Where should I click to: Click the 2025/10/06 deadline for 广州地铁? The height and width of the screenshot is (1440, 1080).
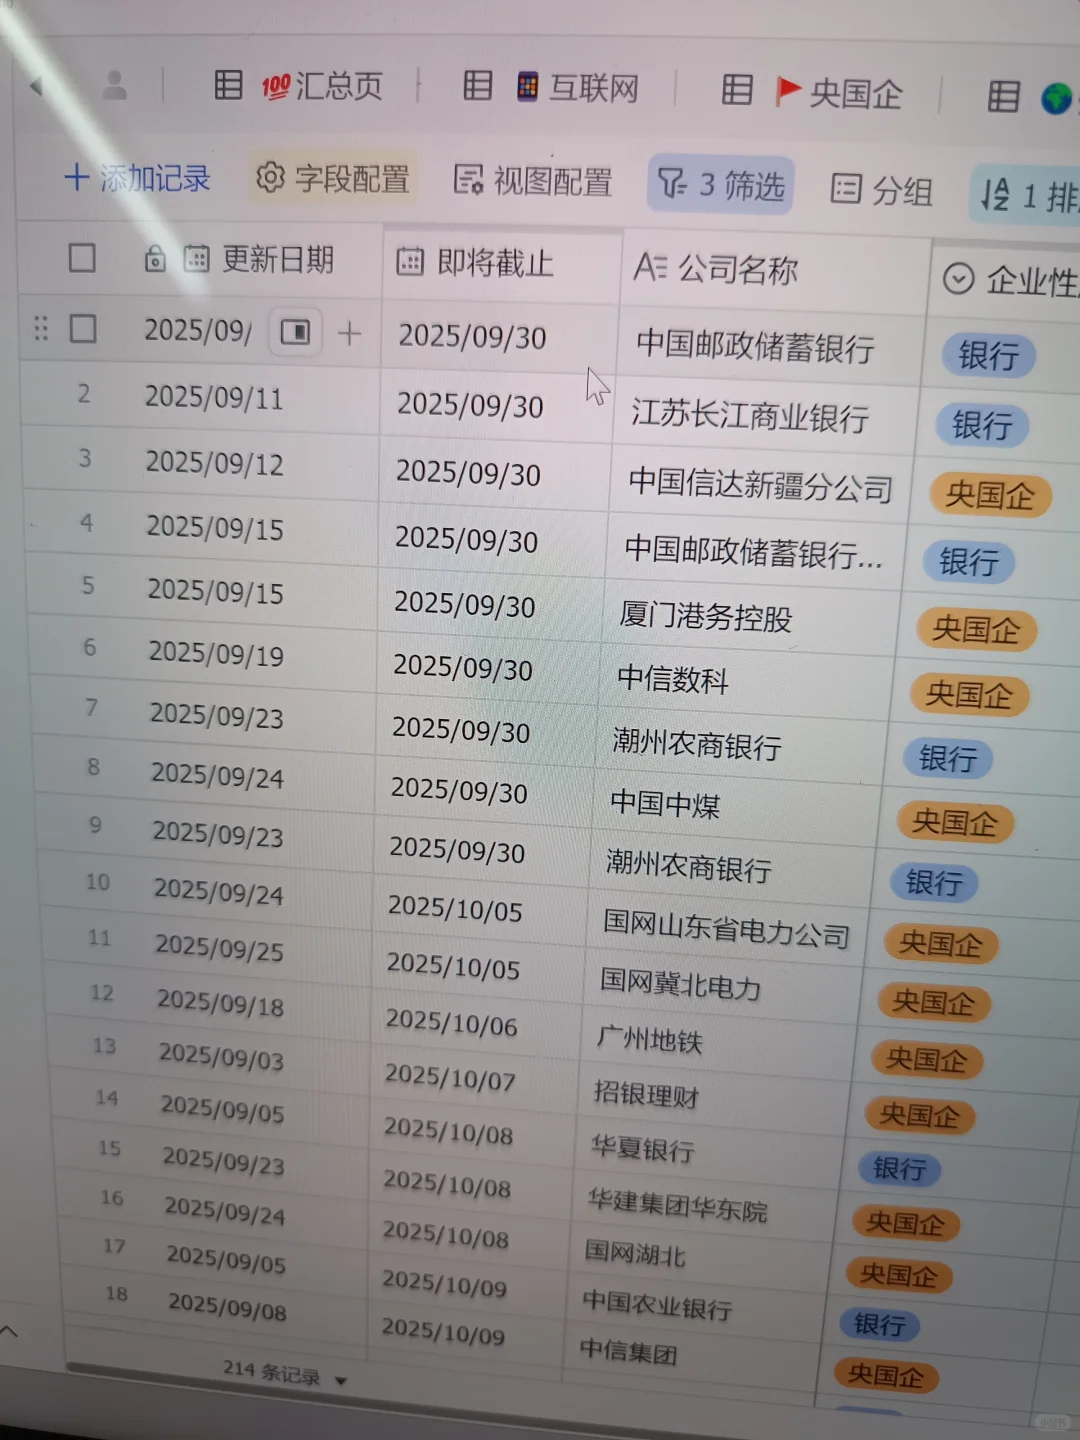pos(451,1022)
